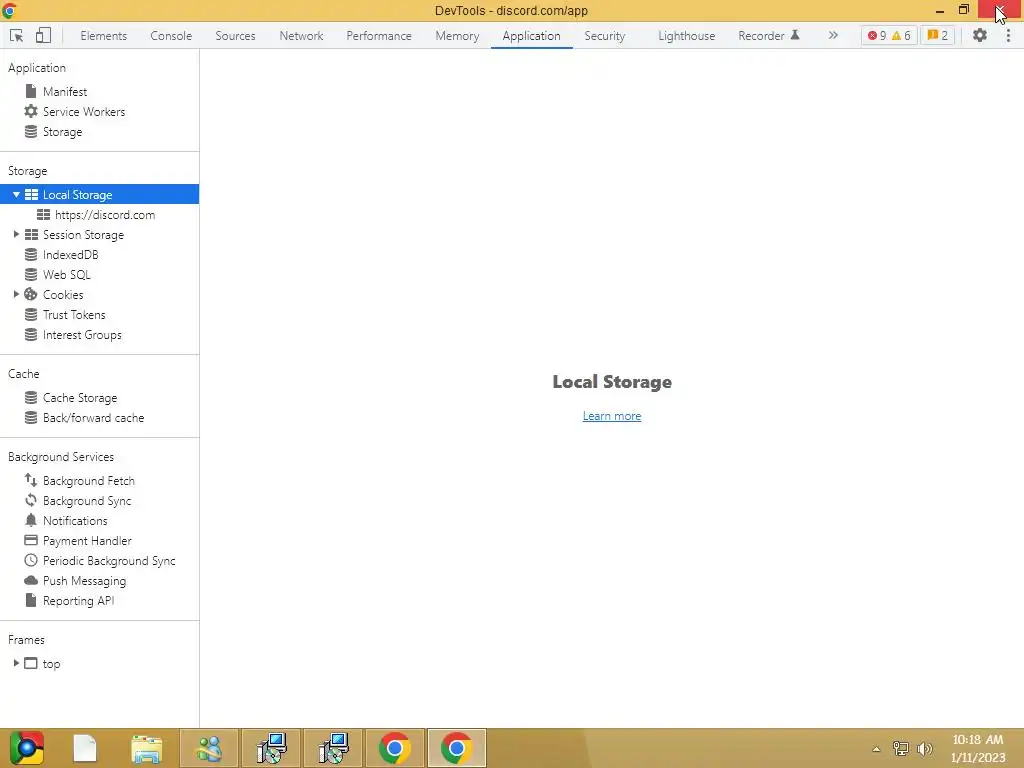Follow the Learn more link
This screenshot has height=768, width=1024.
(x=612, y=416)
